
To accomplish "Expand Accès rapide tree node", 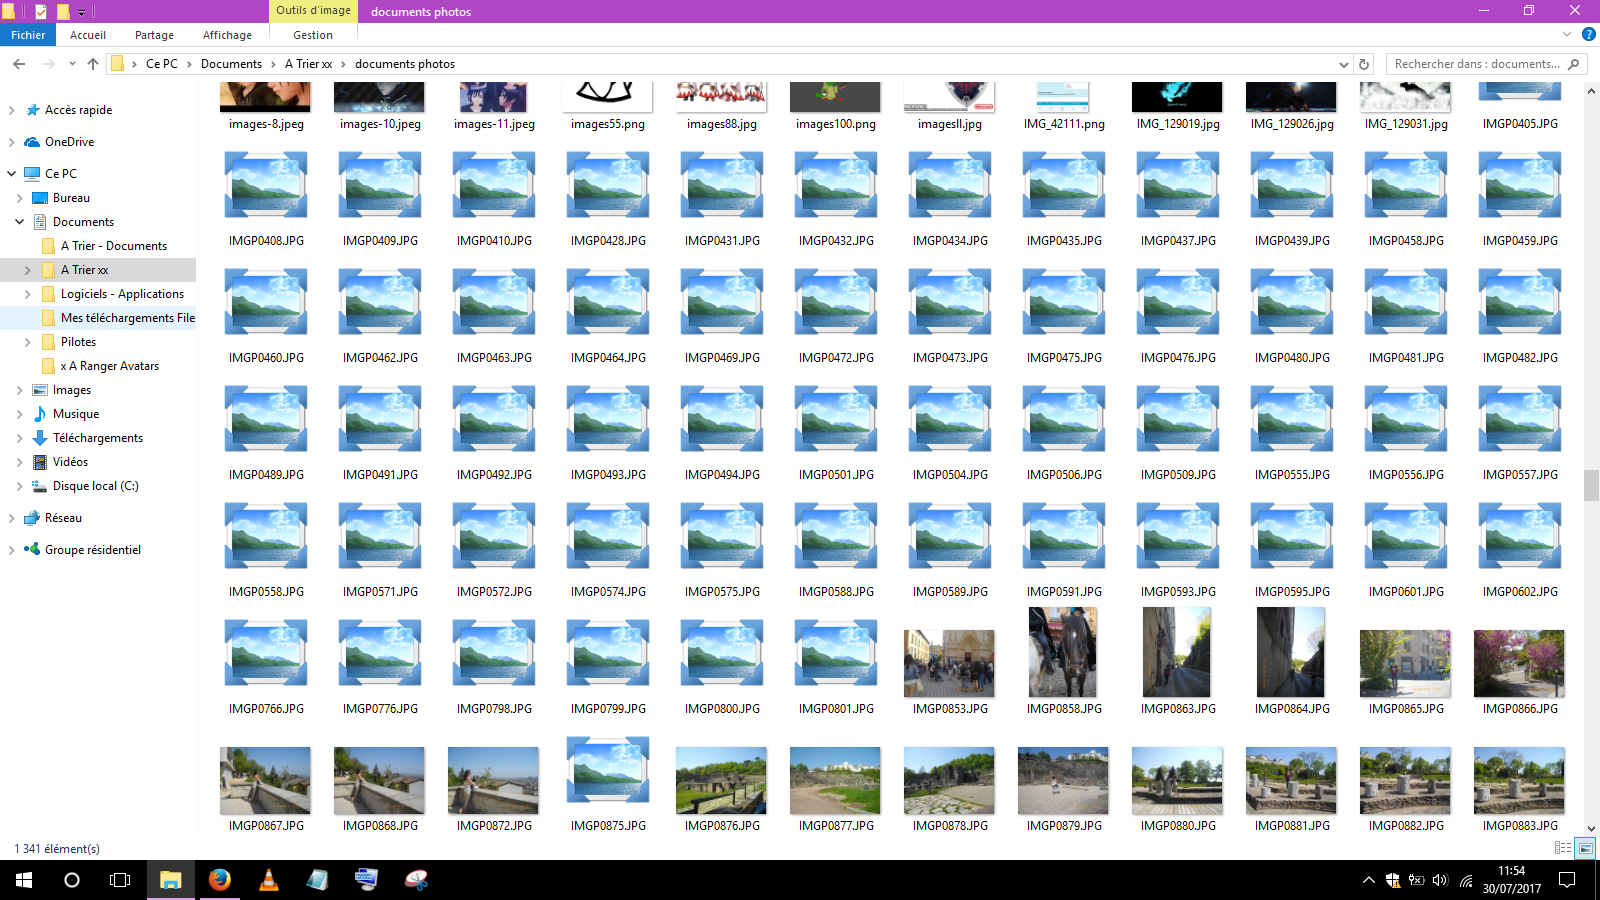I will [x=11, y=110].
